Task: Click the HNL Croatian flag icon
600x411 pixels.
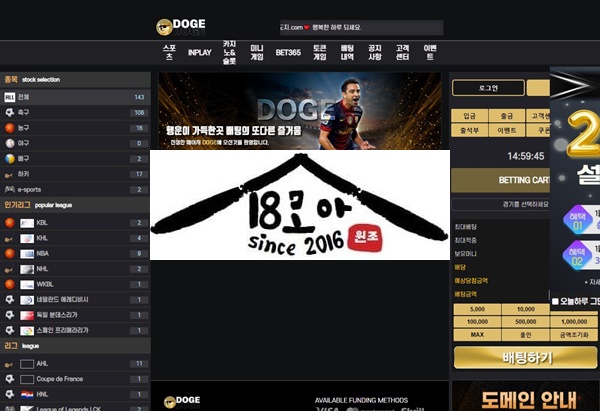Action: tap(27, 395)
